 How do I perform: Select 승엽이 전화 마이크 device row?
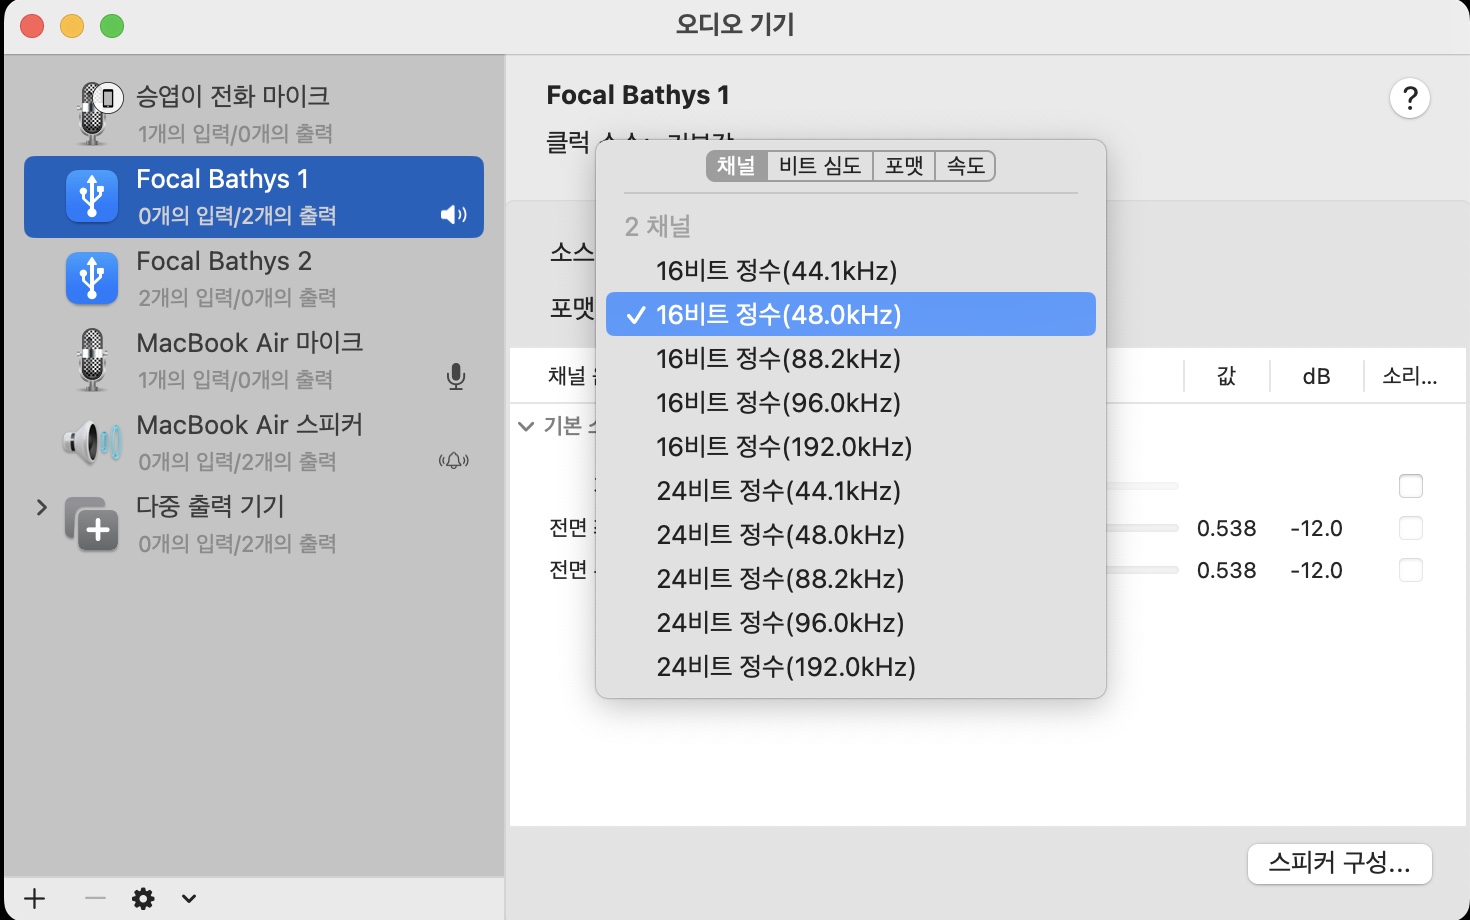pos(254,114)
